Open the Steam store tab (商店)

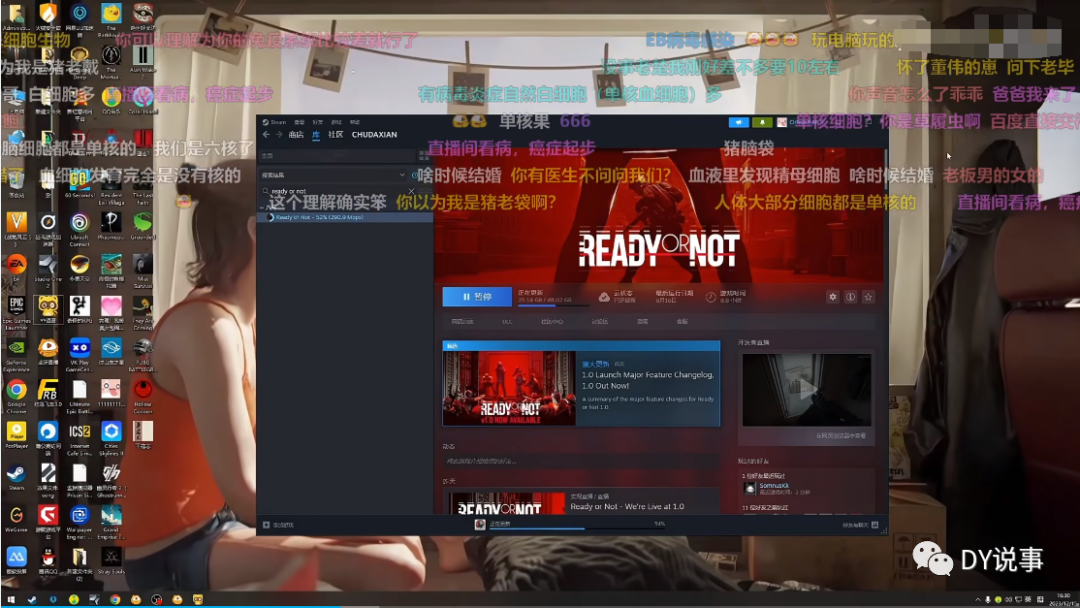tap(296, 134)
